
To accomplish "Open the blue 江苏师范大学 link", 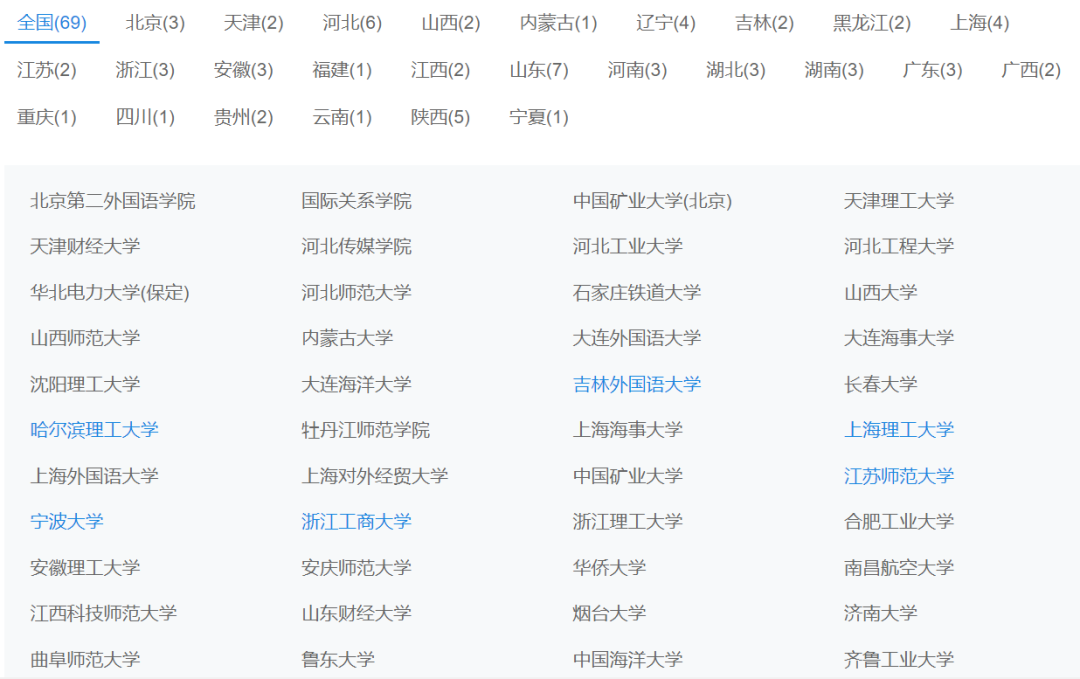I will coord(899,476).
